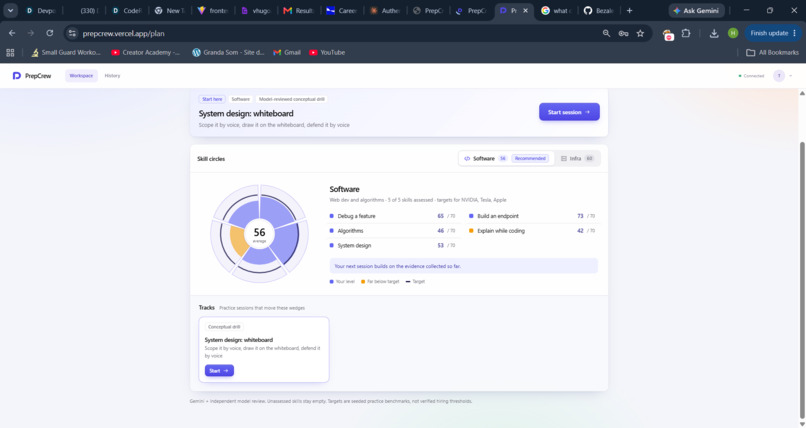The width and height of the screenshot is (806, 428).
Task: Open the Gmail bookmark
Action: pyautogui.click(x=287, y=52)
